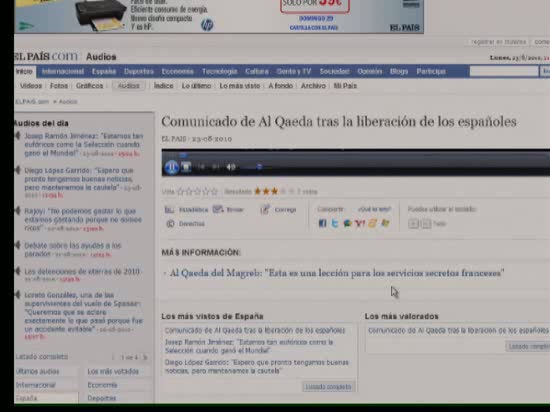550x412 pixels.
Task: Open the Tecnología section
Action: (x=220, y=72)
